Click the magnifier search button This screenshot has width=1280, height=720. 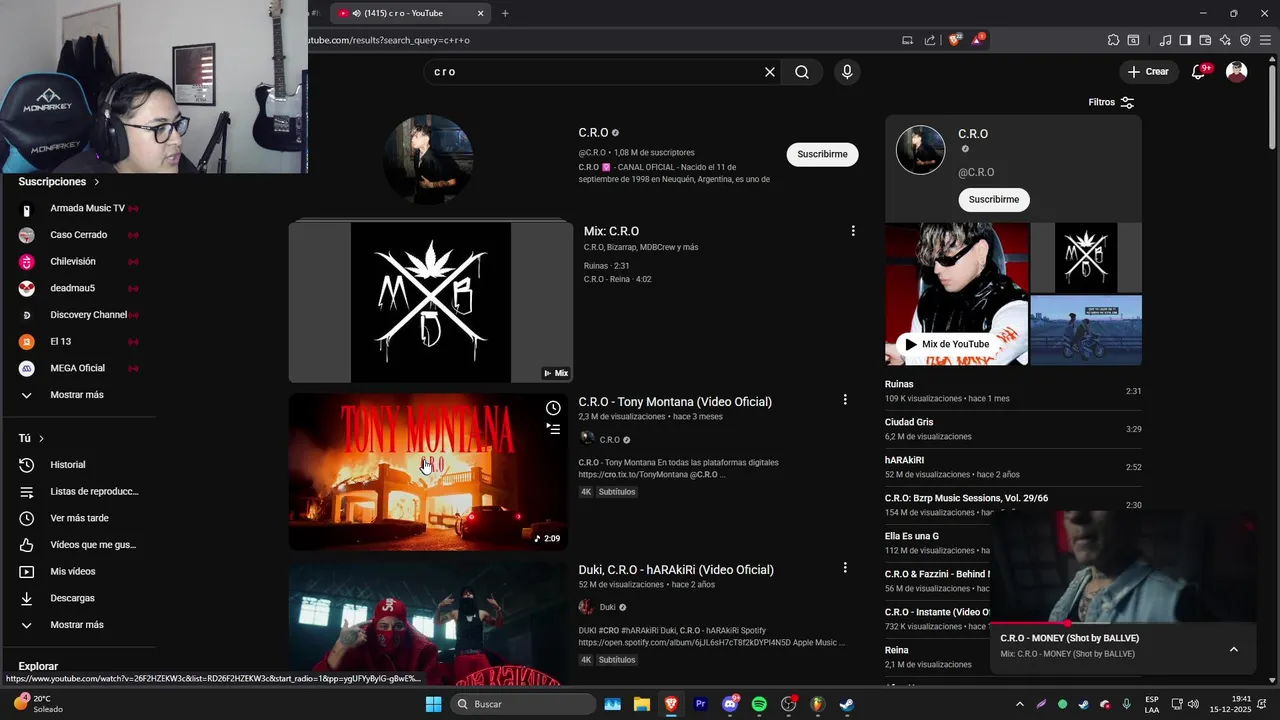pyautogui.click(x=802, y=72)
